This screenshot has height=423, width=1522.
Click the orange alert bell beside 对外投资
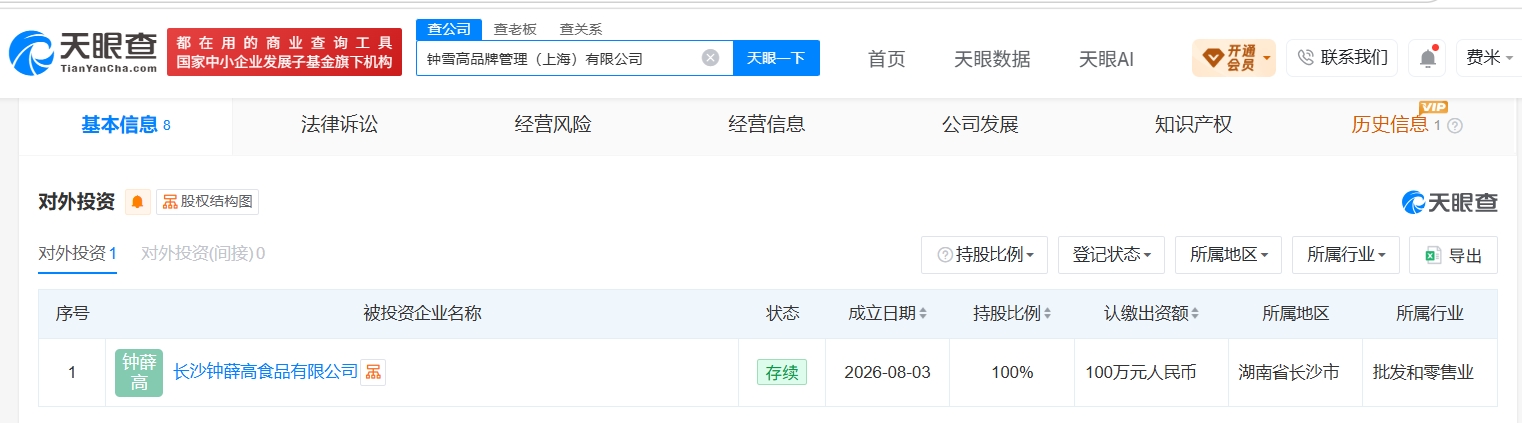pyautogui.click(x=137, y=202)
